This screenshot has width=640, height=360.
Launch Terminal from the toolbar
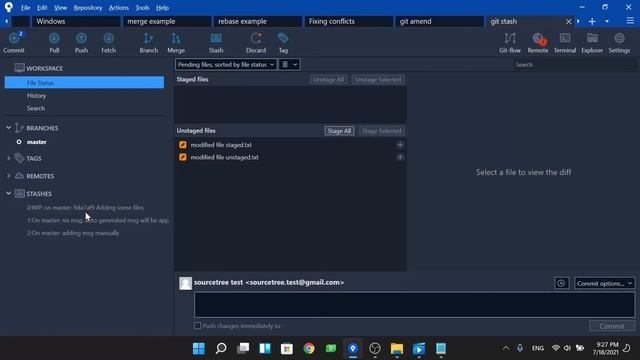click(x=565, y=42)
